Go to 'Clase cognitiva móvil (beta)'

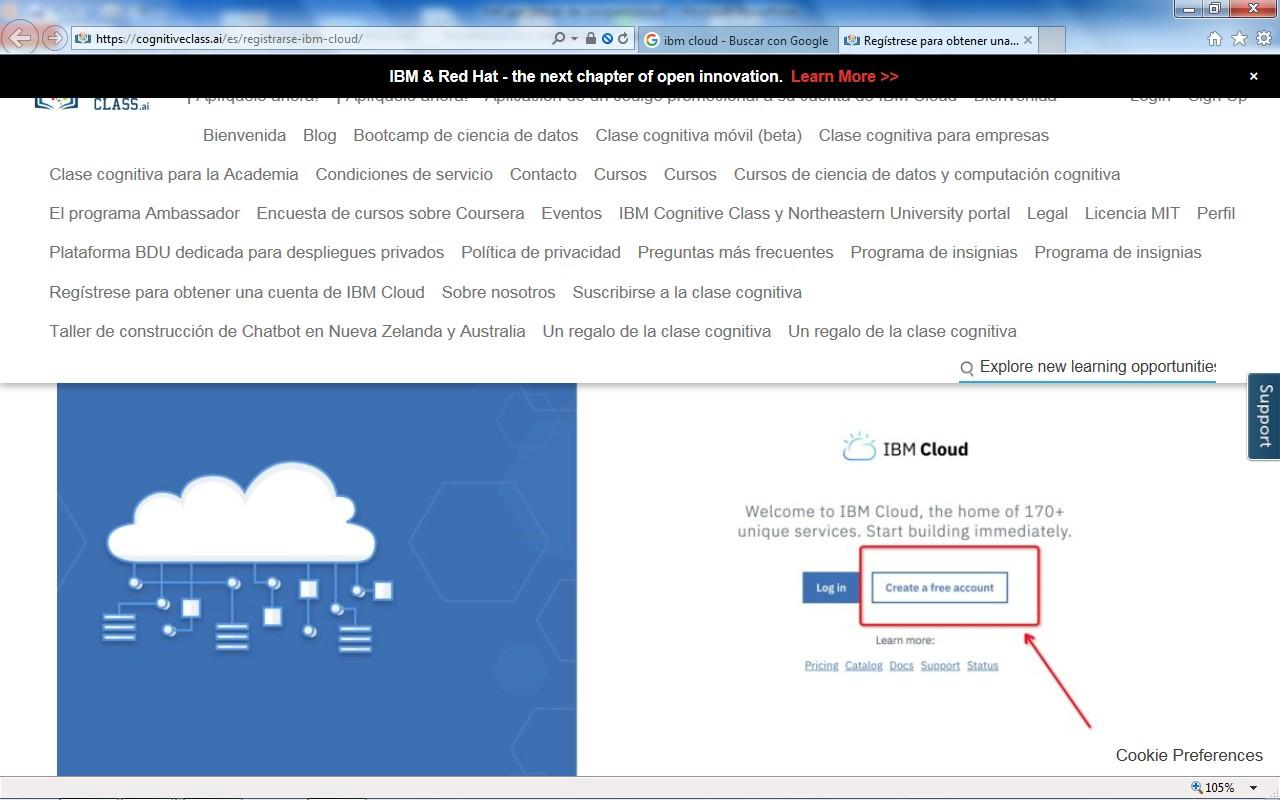(x=699, y=135)
